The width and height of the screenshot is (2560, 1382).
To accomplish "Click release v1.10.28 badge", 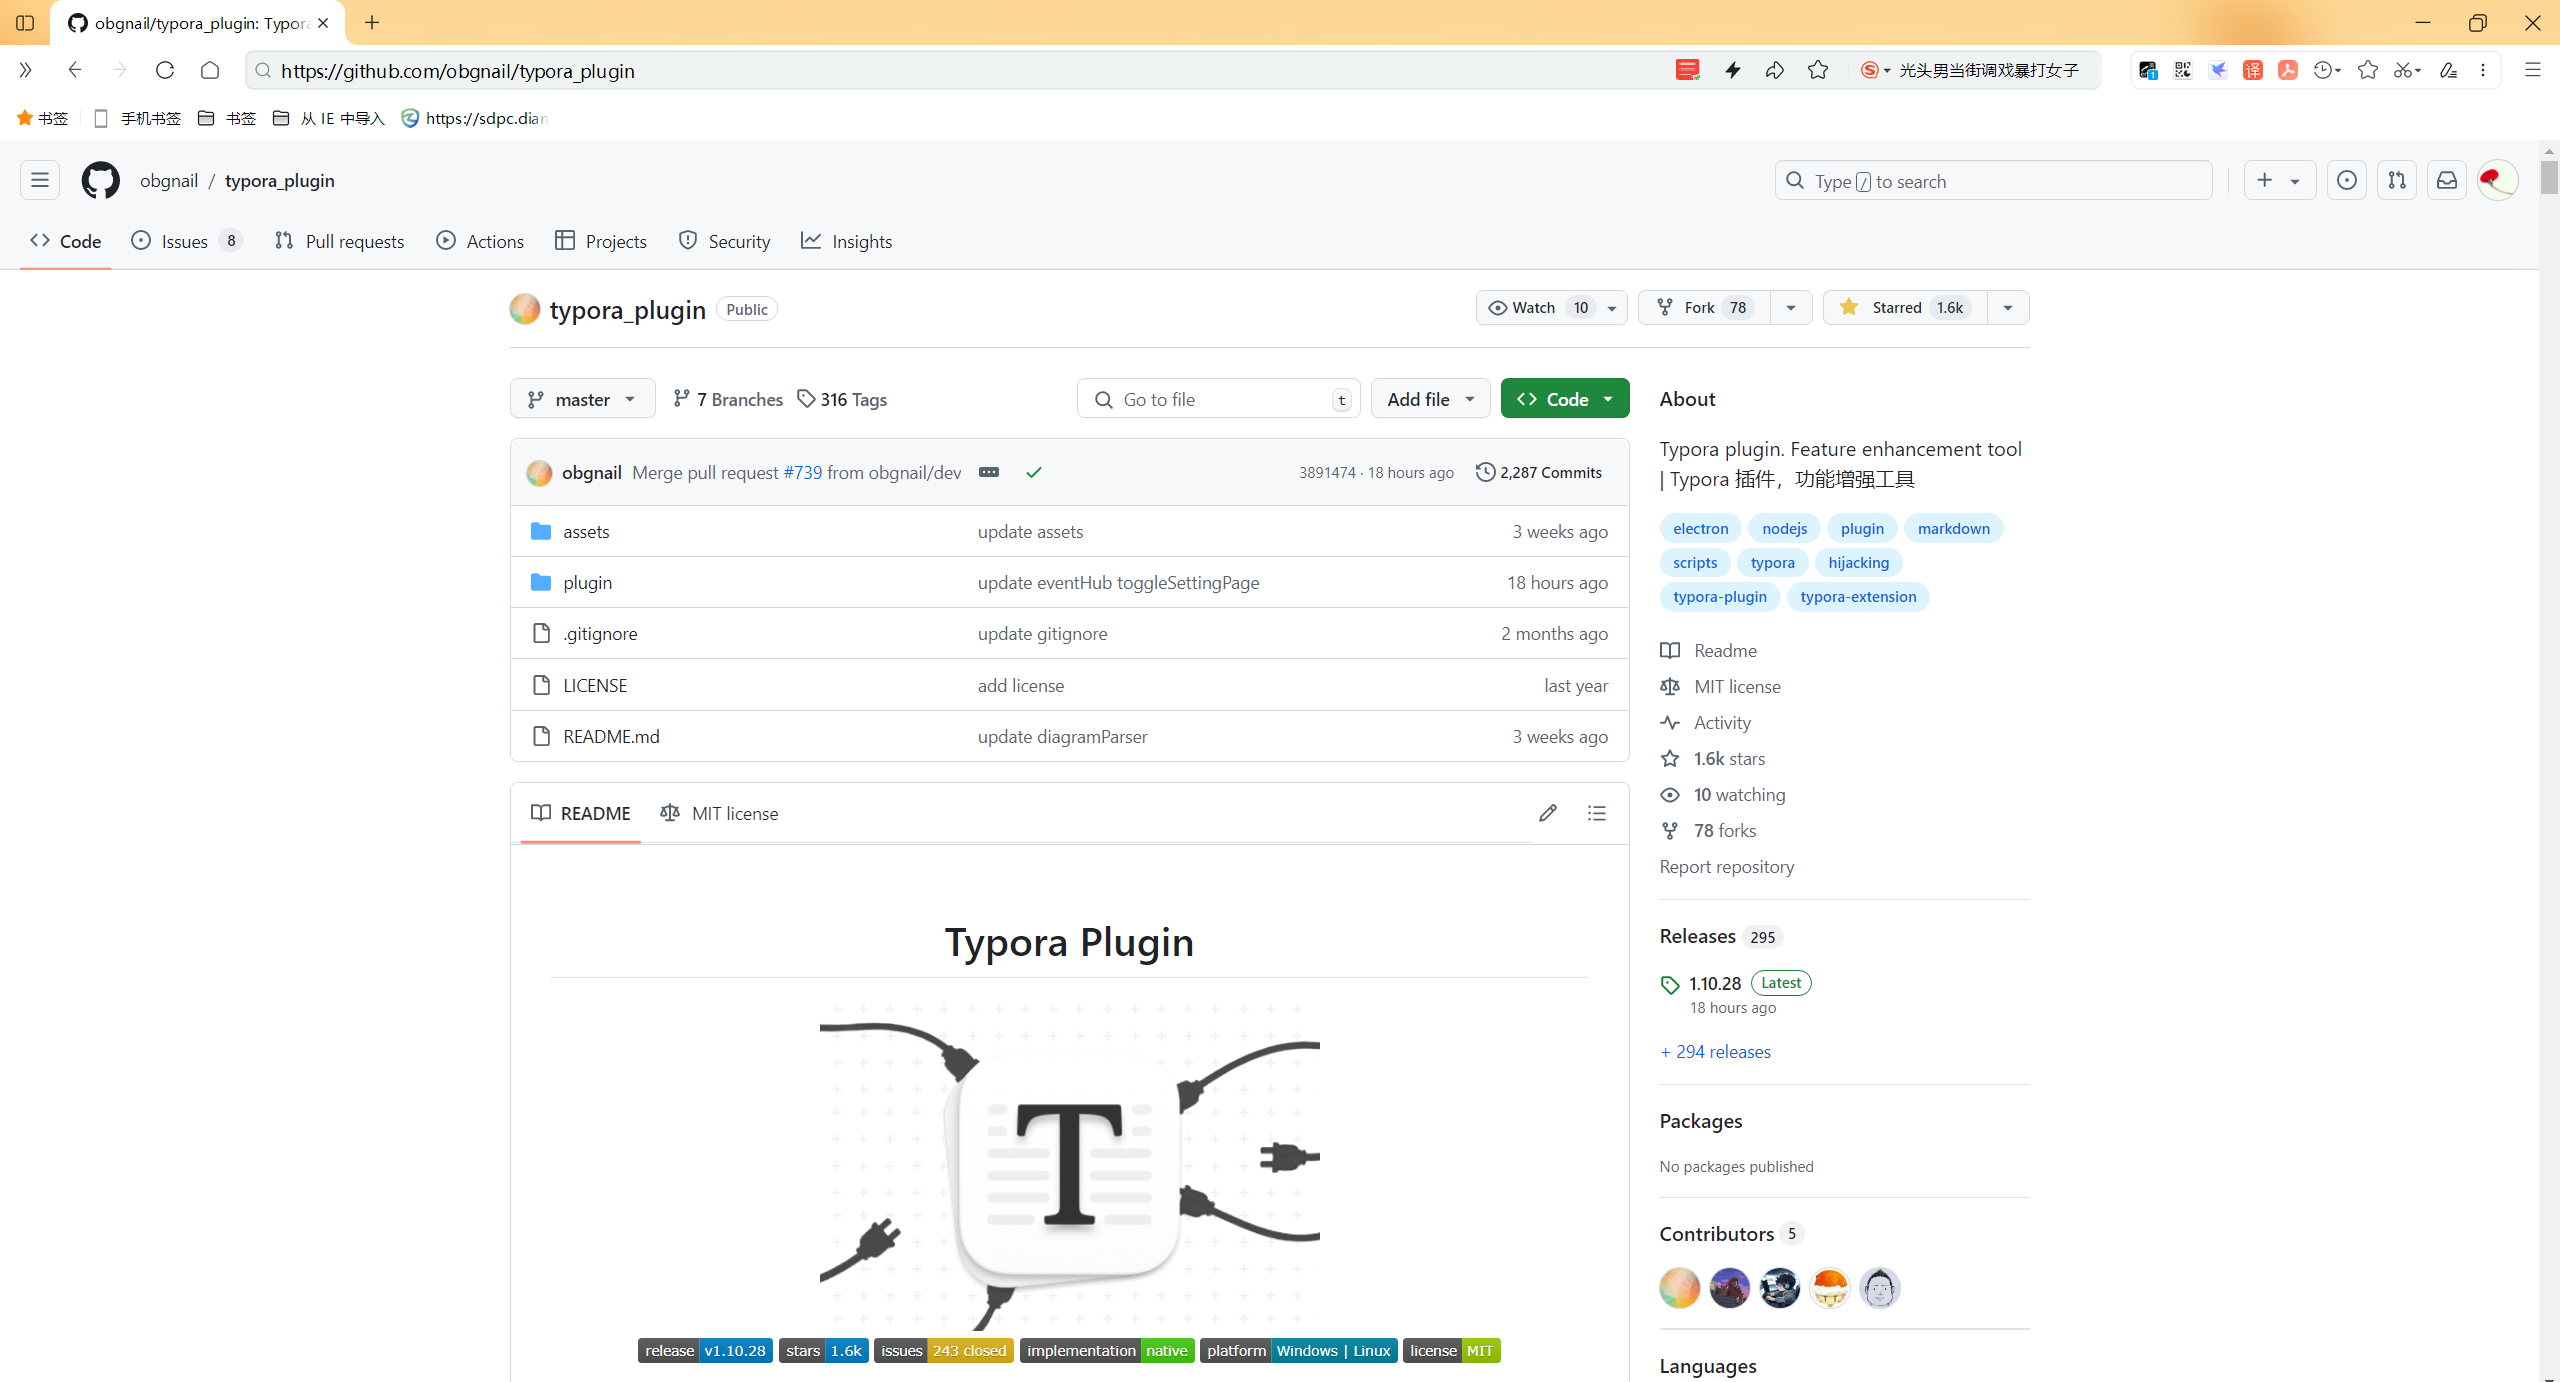I will [x=705, y=1350].
